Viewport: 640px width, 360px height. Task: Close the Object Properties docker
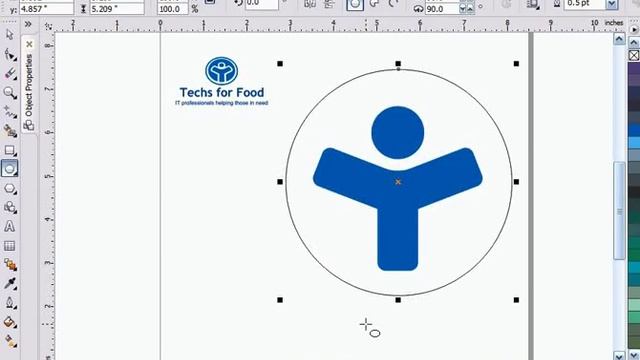(x=29, y=44)
